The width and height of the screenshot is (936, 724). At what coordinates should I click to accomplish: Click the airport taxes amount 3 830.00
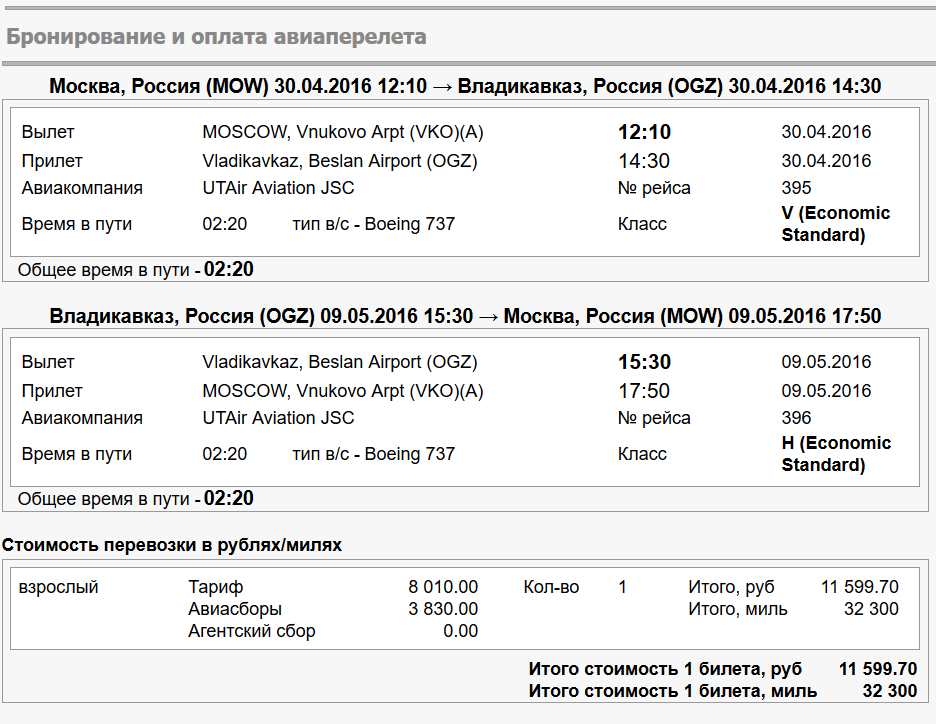coord(443,609)
